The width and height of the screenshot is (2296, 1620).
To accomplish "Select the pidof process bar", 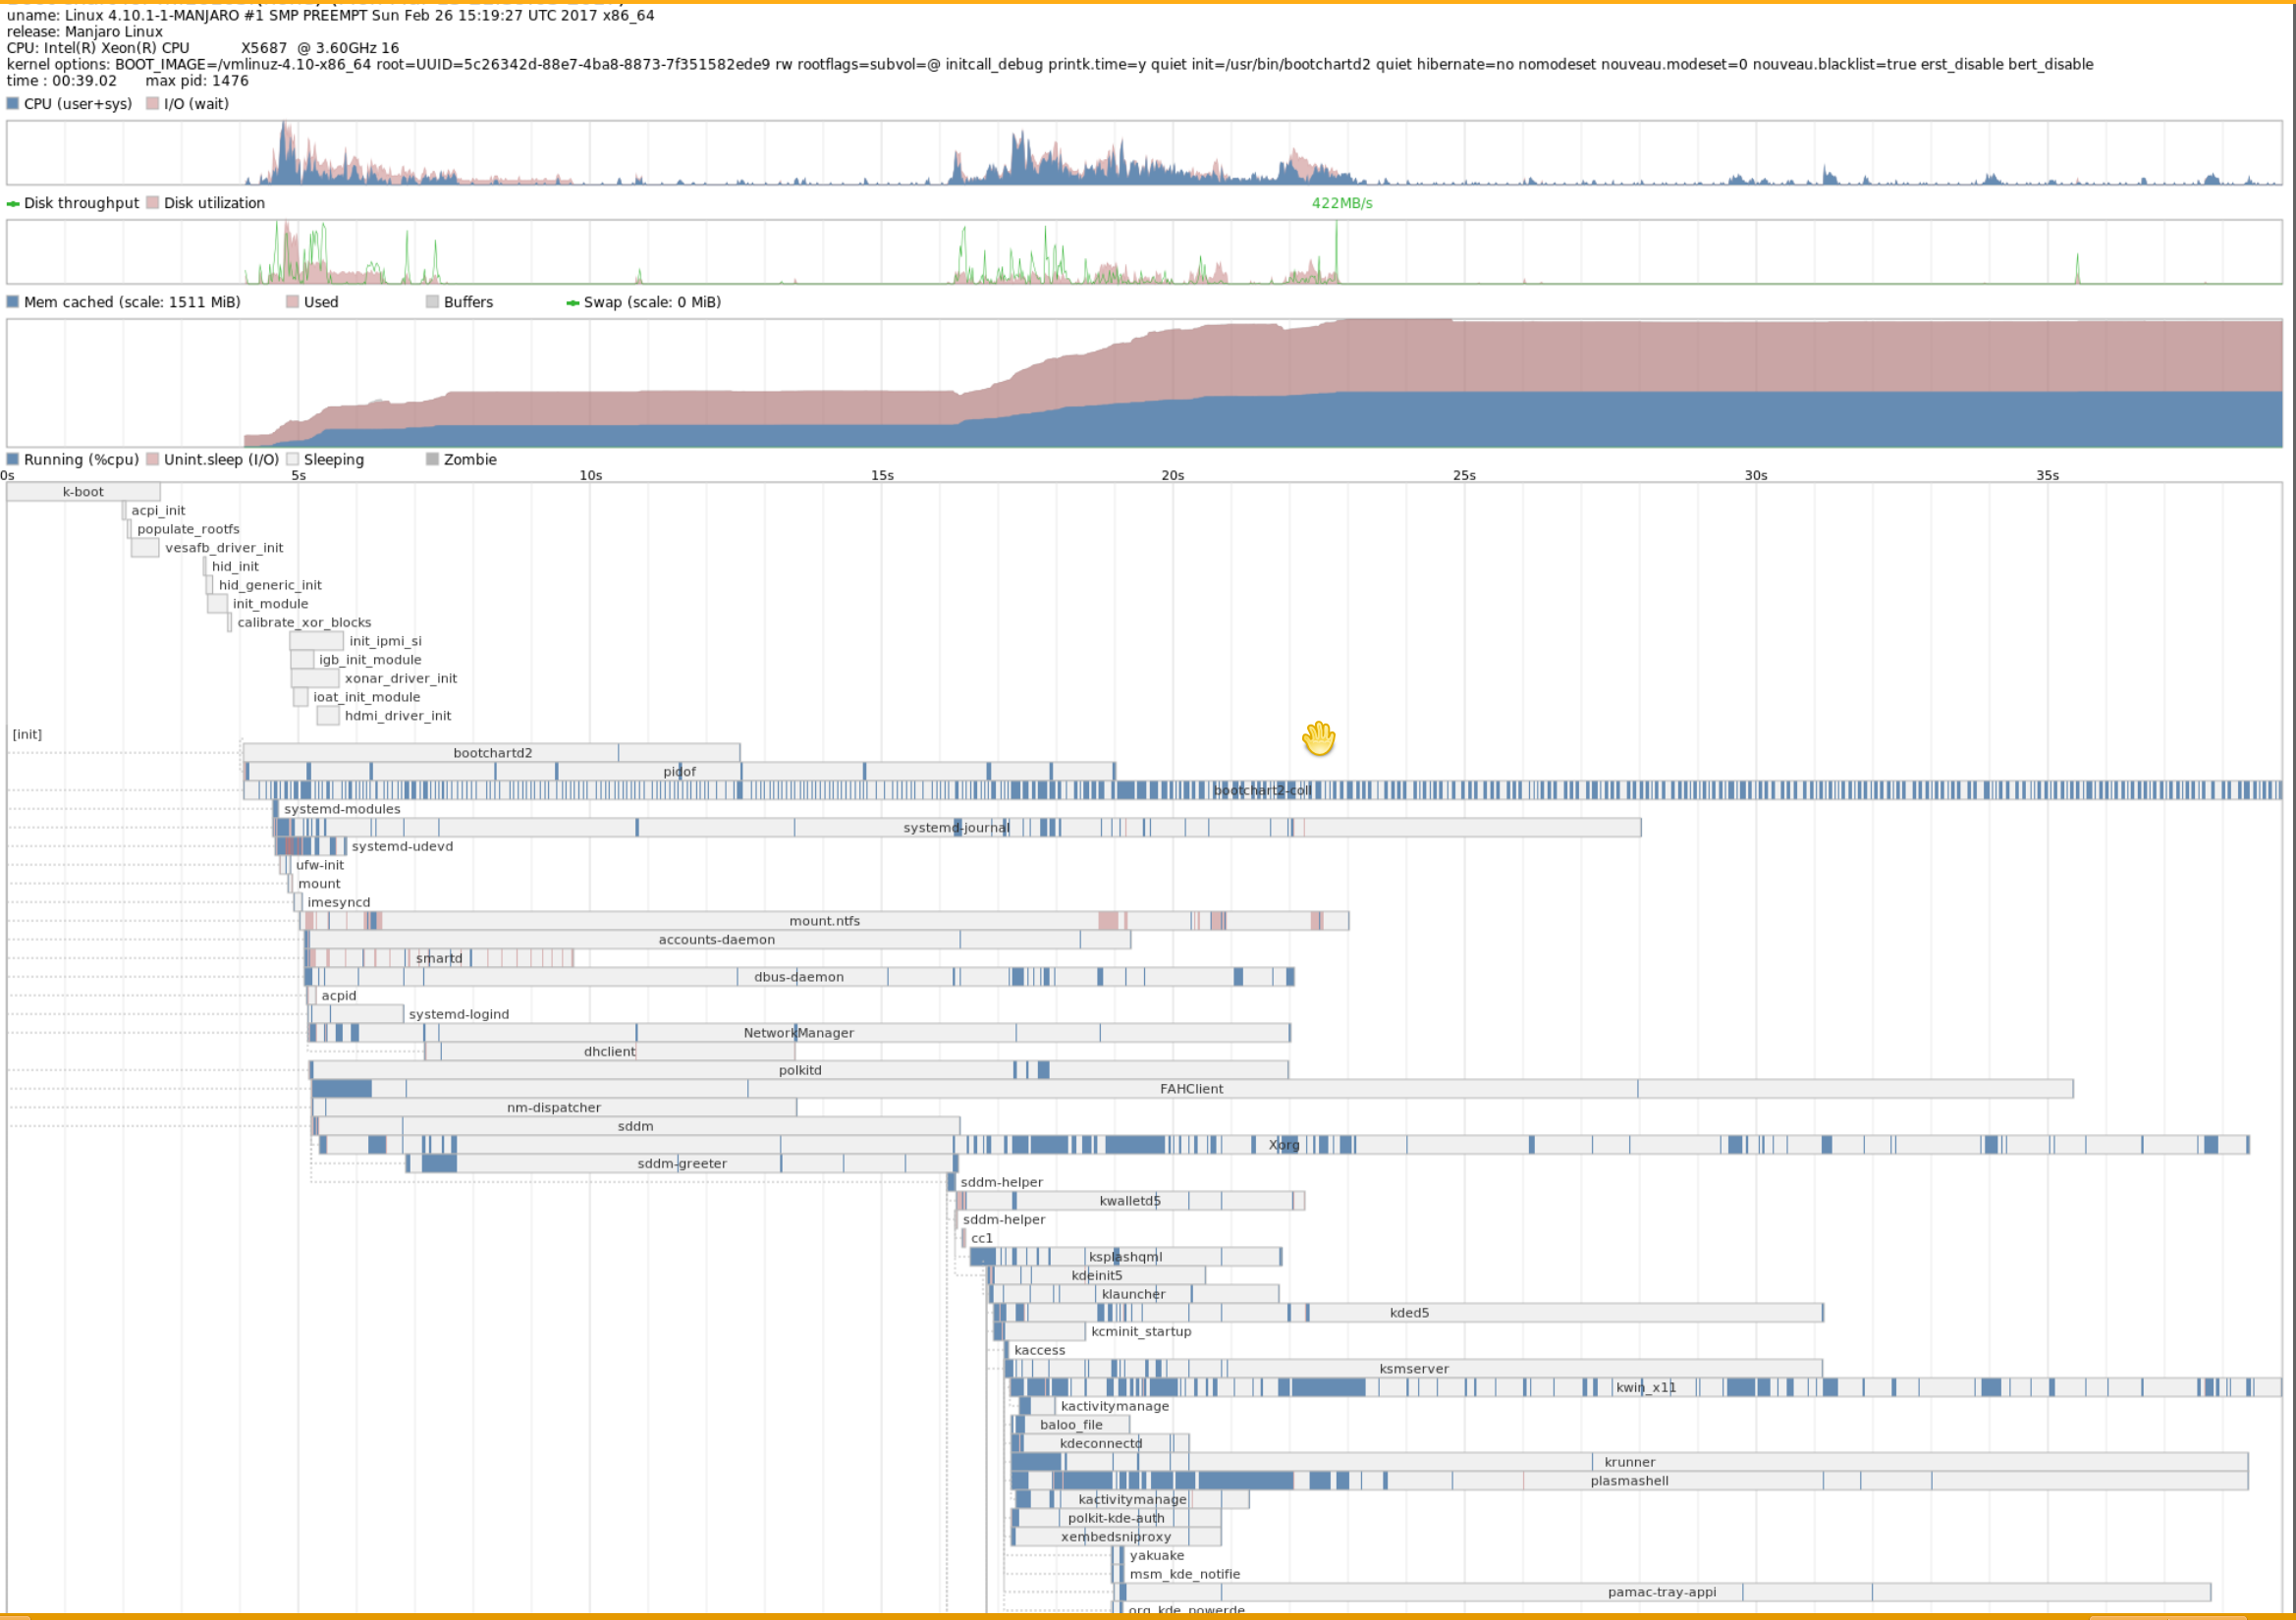I will 680,772.
